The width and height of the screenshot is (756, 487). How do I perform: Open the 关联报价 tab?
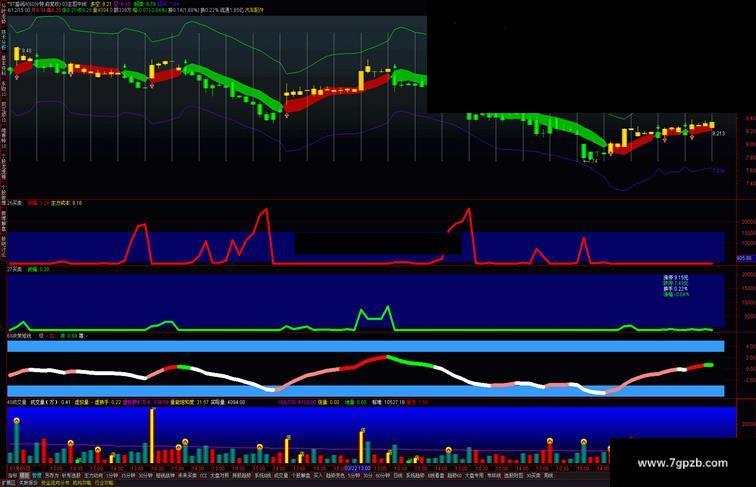click(28, 483)
